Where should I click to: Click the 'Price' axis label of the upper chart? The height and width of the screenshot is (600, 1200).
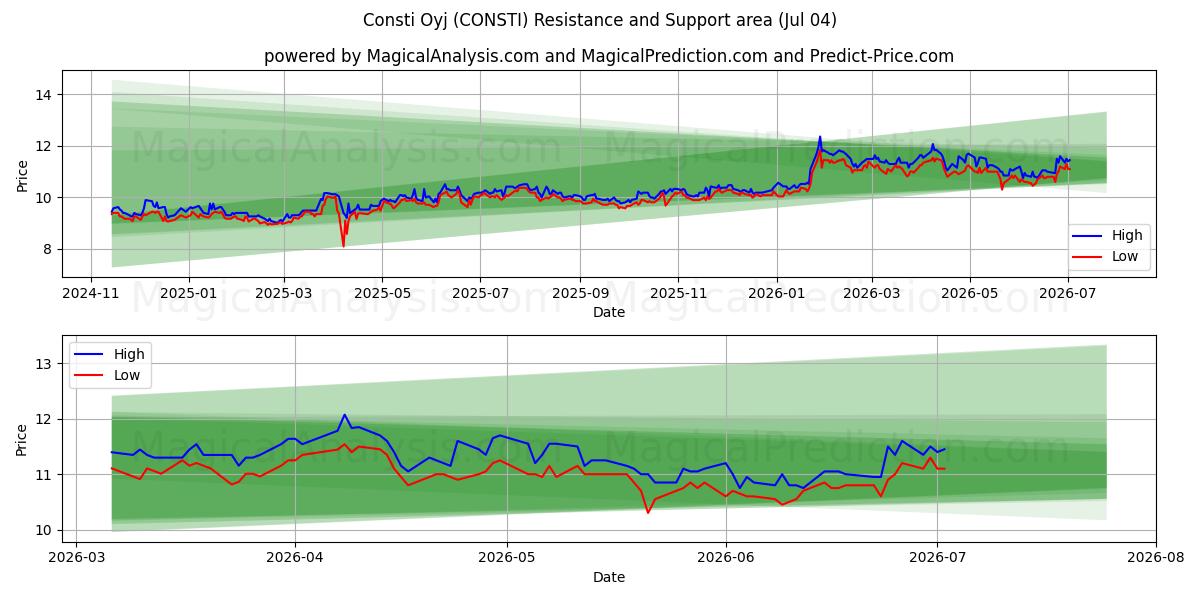pyautogui.click(x=22, y=174)
